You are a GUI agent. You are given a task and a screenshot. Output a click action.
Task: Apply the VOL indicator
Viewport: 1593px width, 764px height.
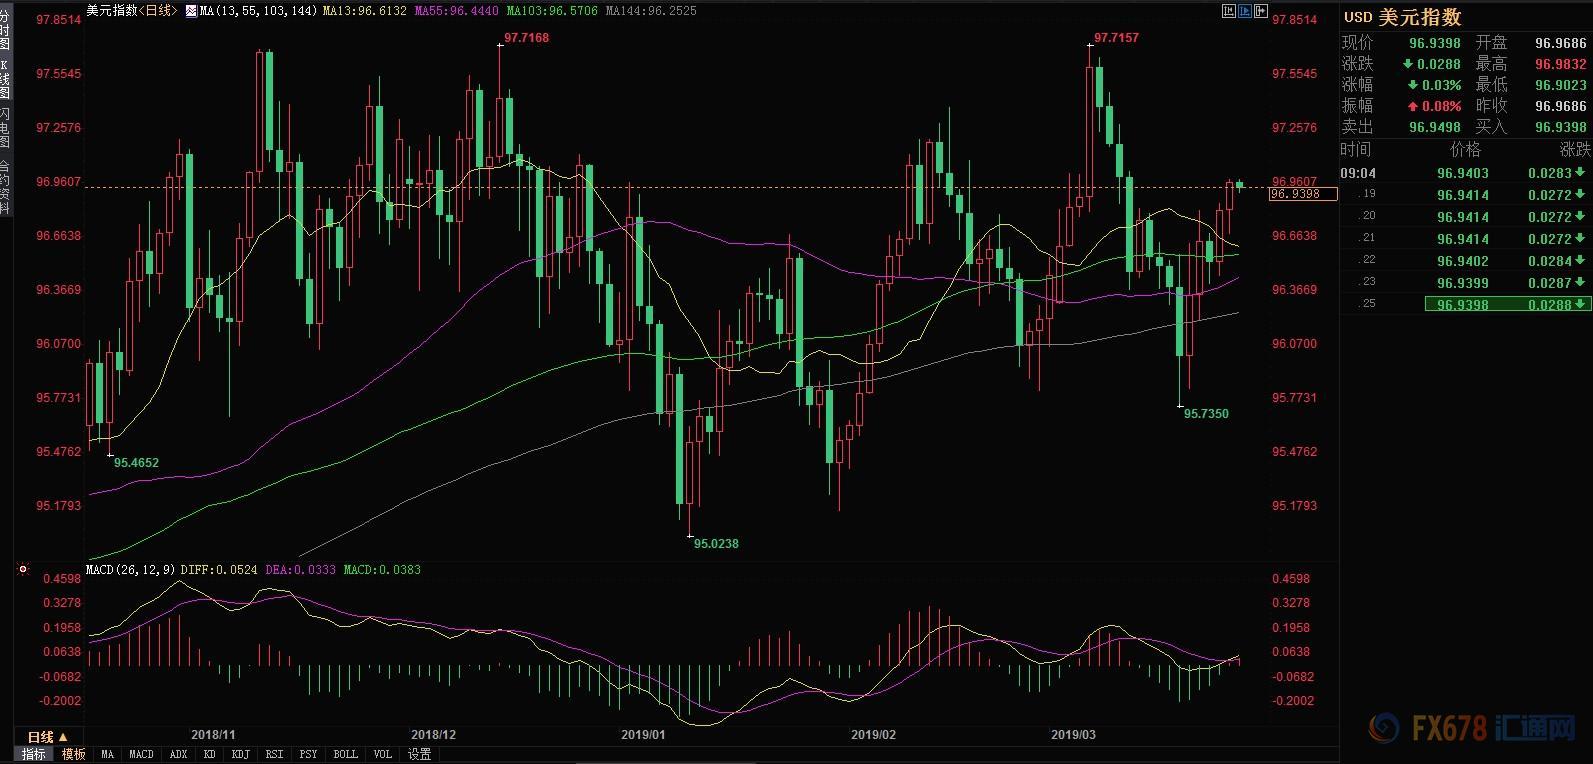[x=382, y=754]
